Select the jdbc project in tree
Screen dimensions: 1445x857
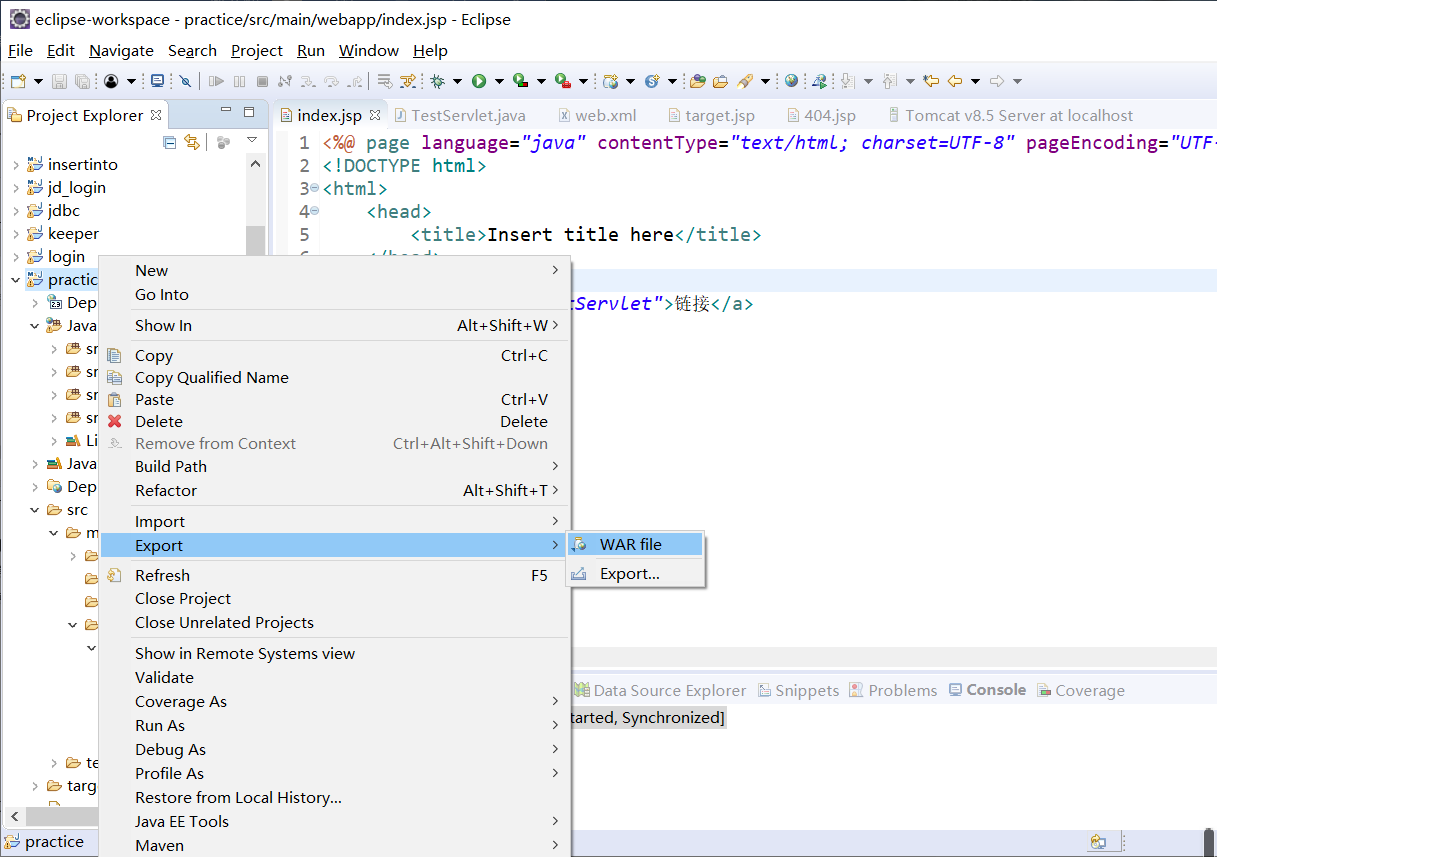(x=64, y=210)
